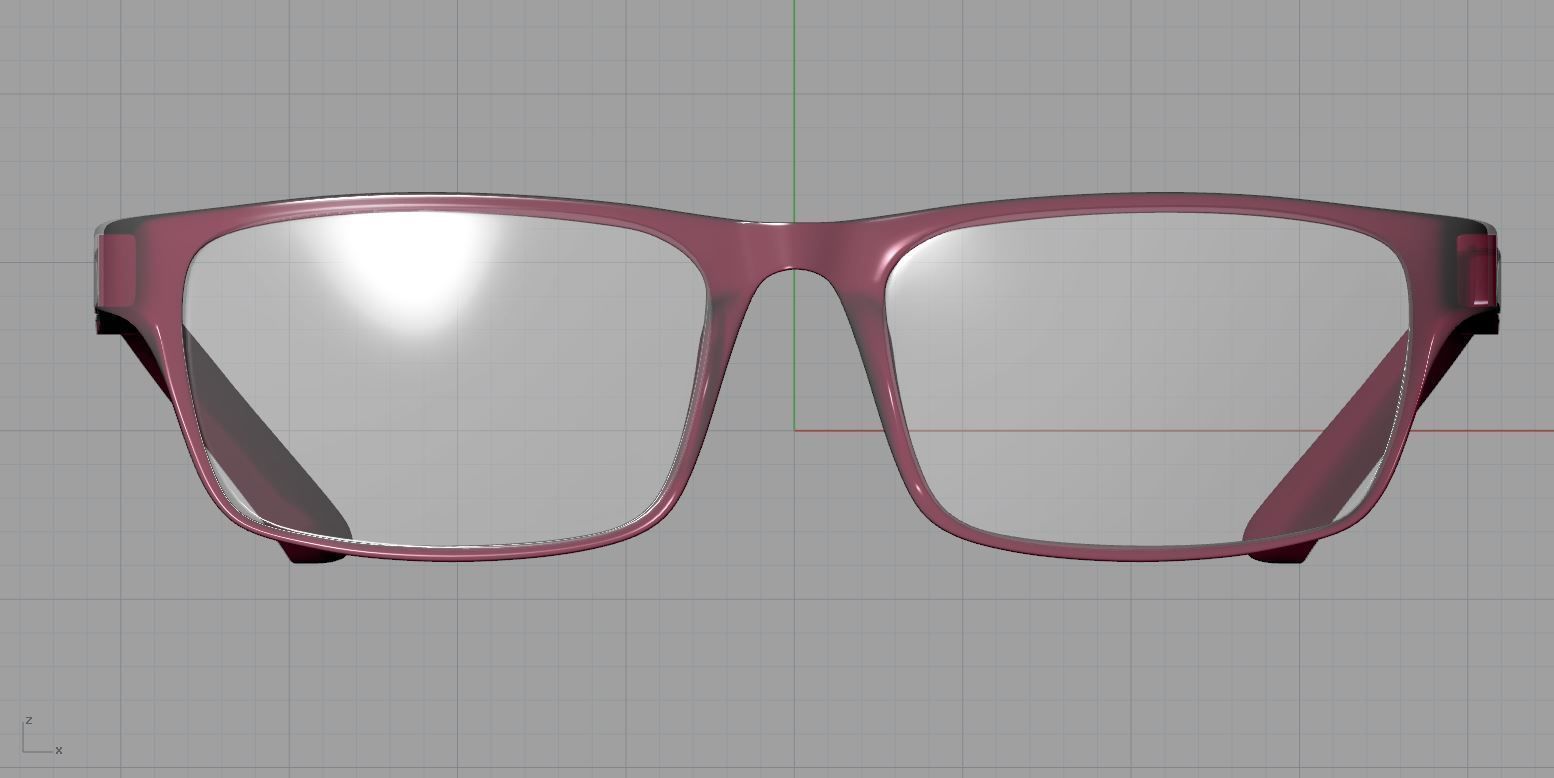Select the right lens of the glasses
1554x778 pixels.
pos(1150,380)
